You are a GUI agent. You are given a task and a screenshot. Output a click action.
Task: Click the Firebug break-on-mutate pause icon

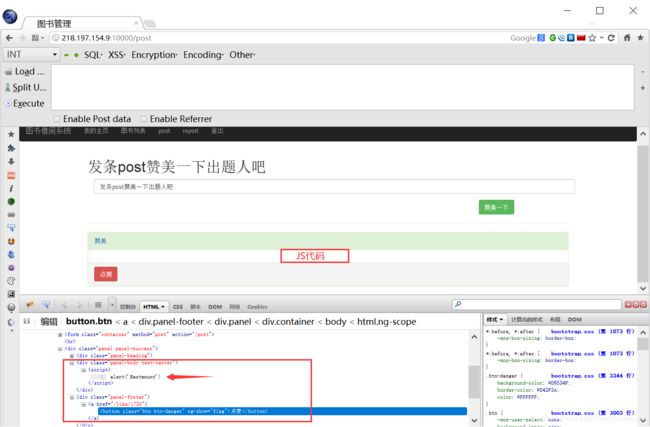(x=27, y=321)
